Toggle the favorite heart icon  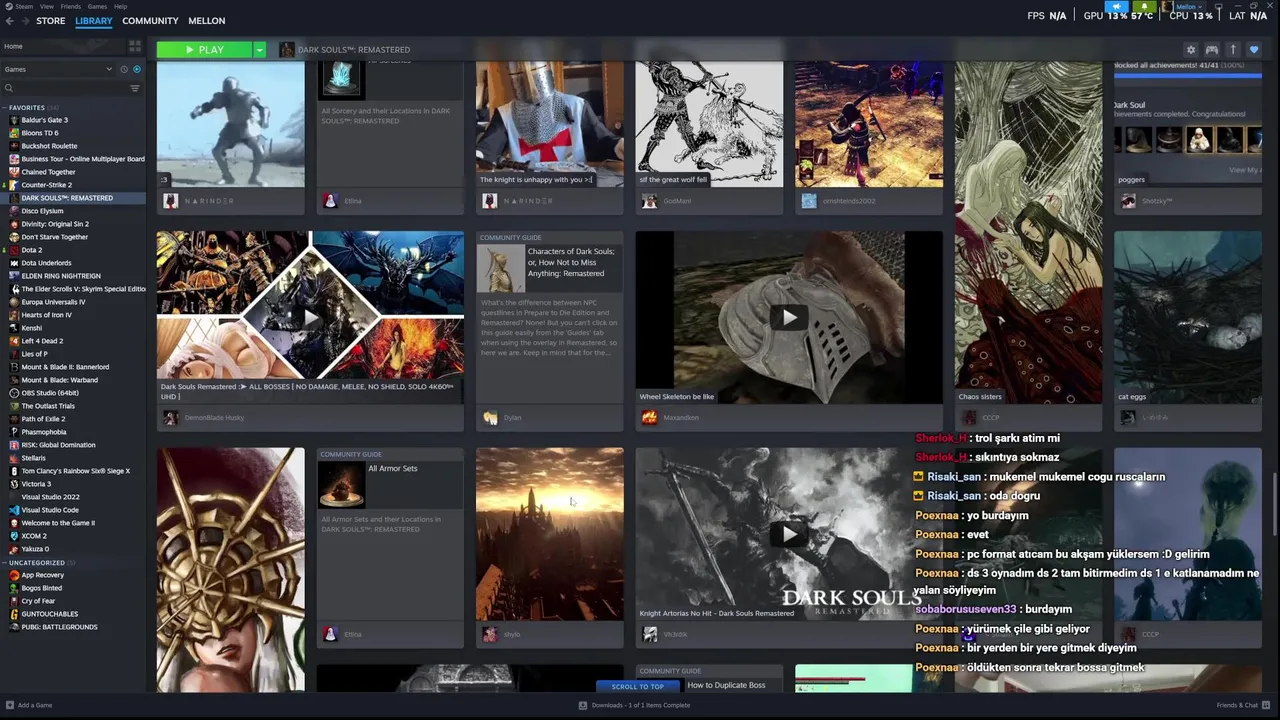click(x=1254, y=49)
